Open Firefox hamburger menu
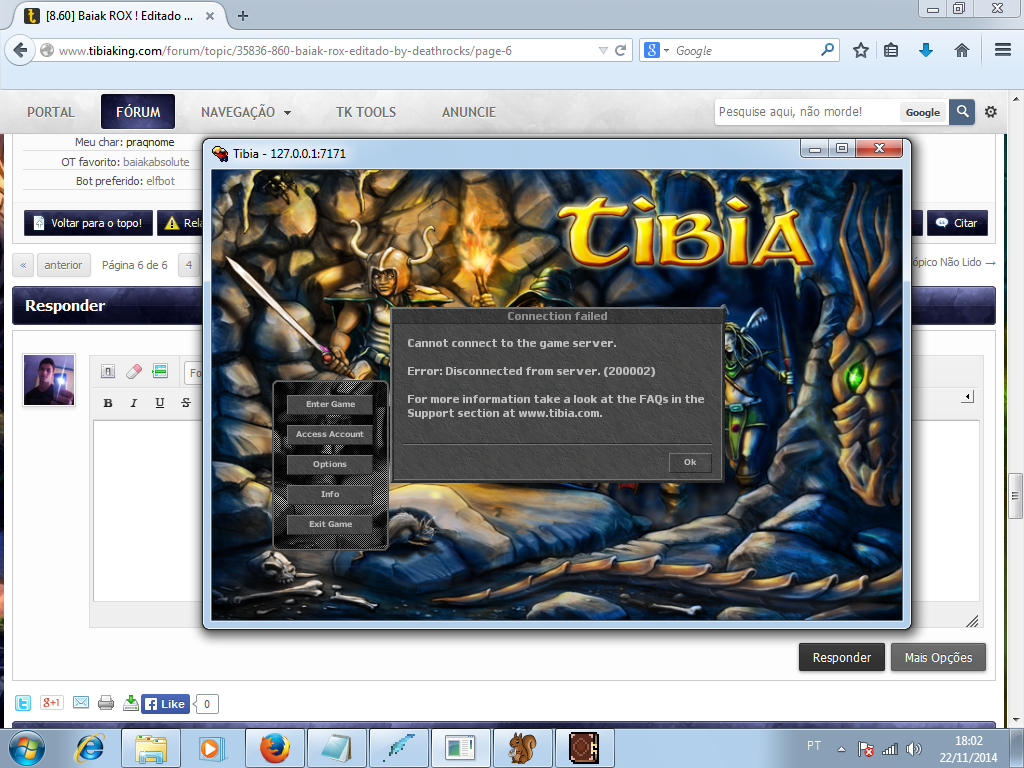The width and height of the screenshot is (1024, 768). click(1002, 50)
